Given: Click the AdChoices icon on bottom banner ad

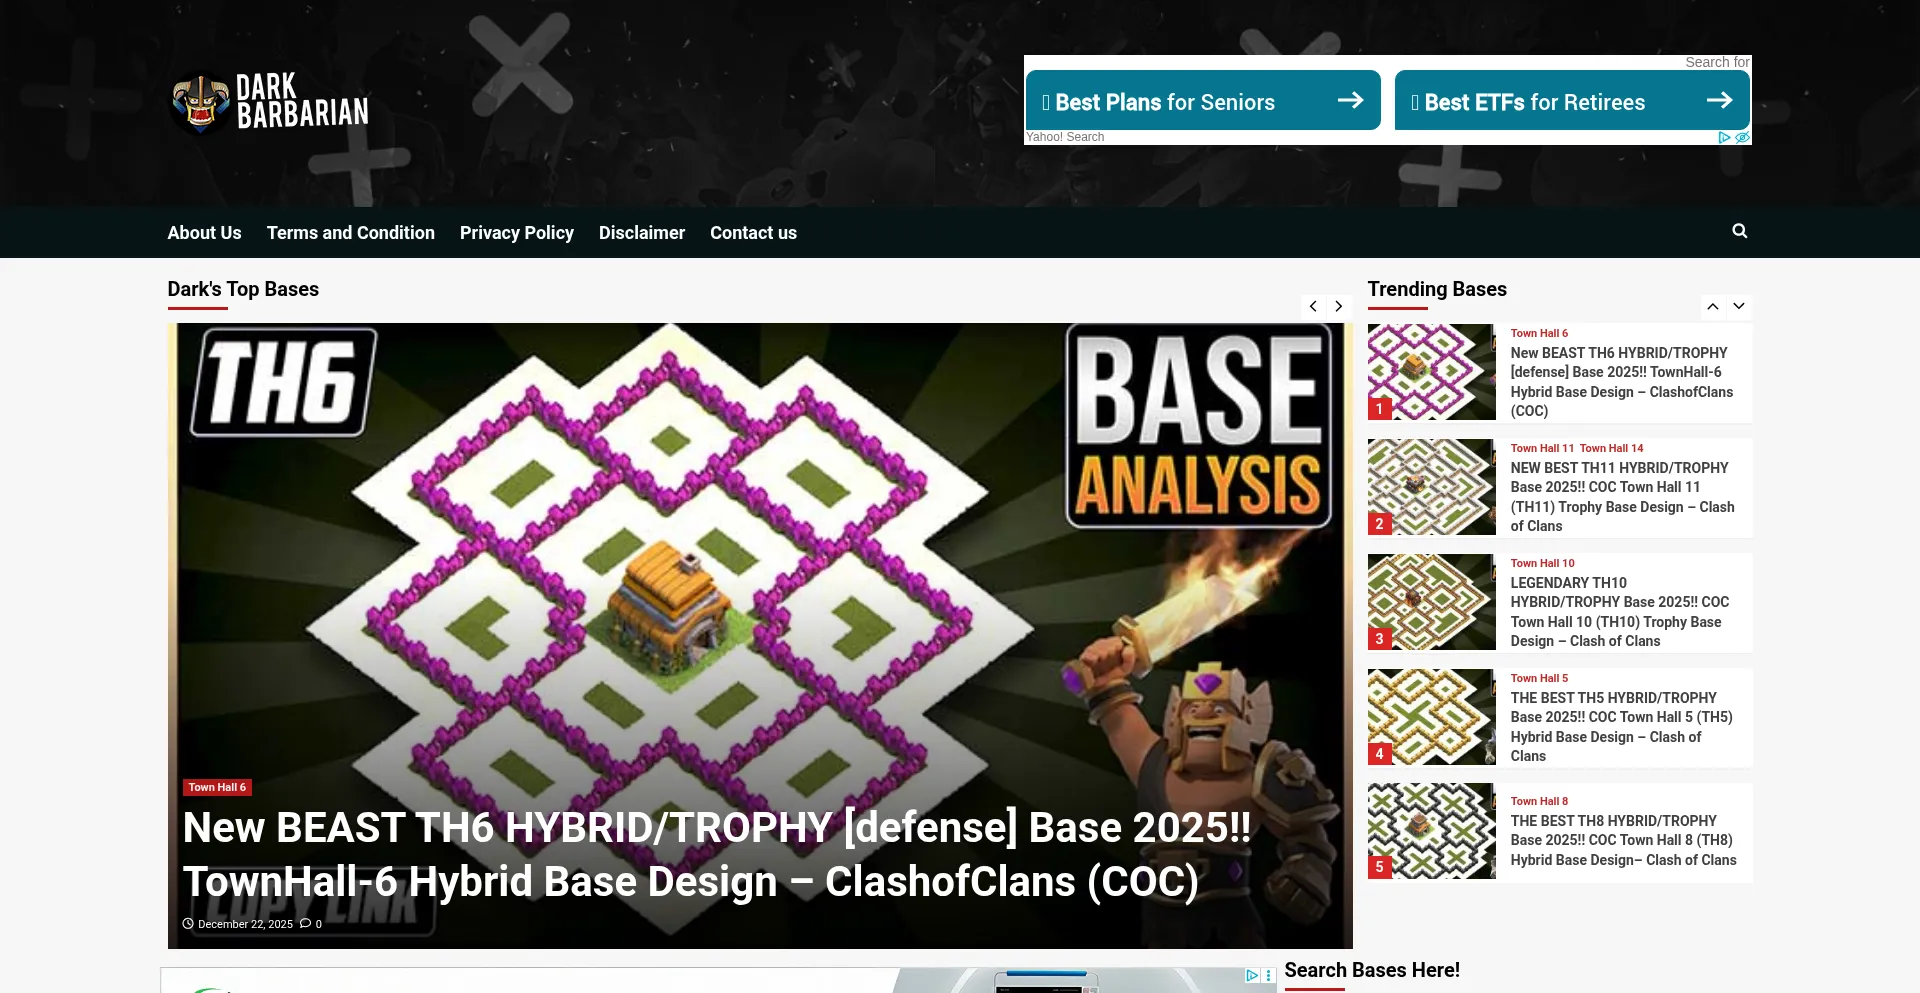Looking at the screenshot, I should click(1252, 975).
